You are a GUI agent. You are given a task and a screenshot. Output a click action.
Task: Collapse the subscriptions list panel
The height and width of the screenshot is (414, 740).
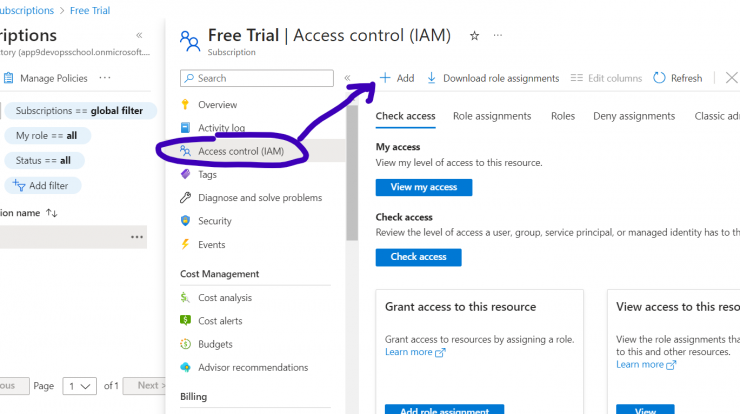[139, 35]
